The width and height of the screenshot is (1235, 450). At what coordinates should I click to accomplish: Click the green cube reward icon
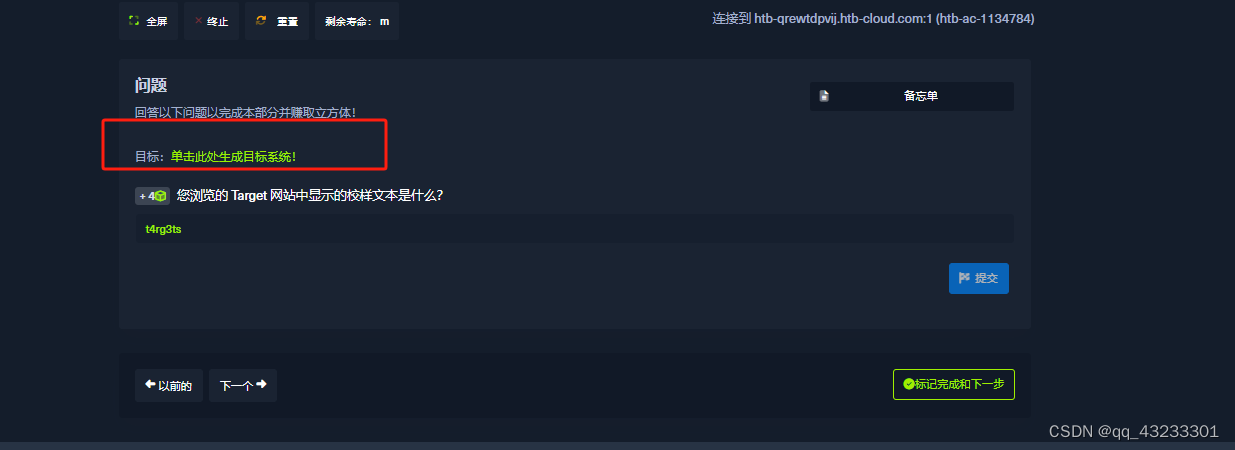point(160,196)
